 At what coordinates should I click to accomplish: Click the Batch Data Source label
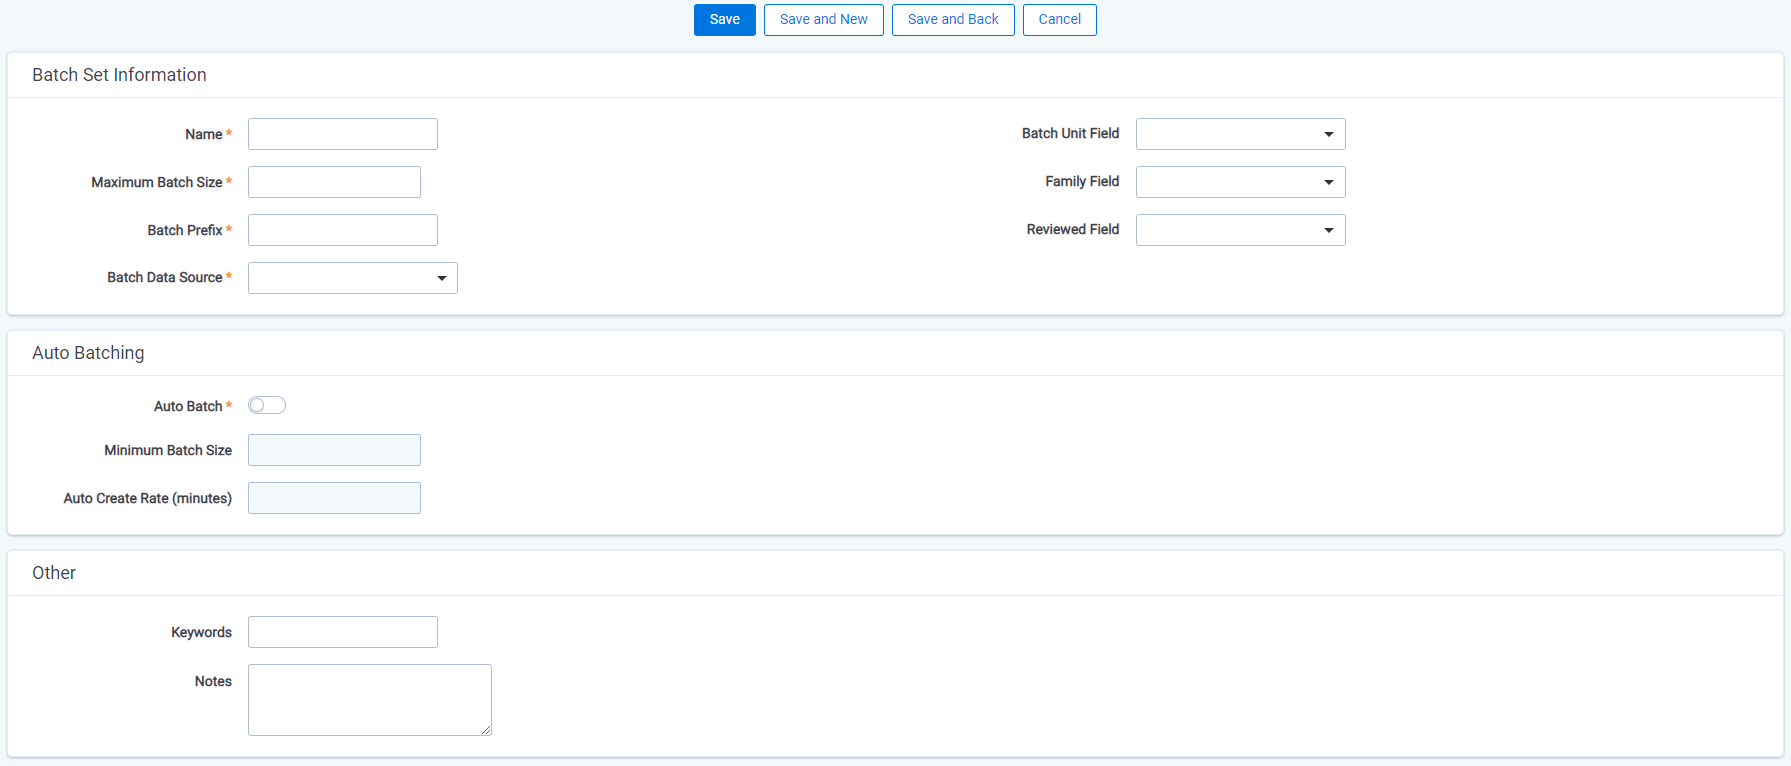(x=165, y=277)
